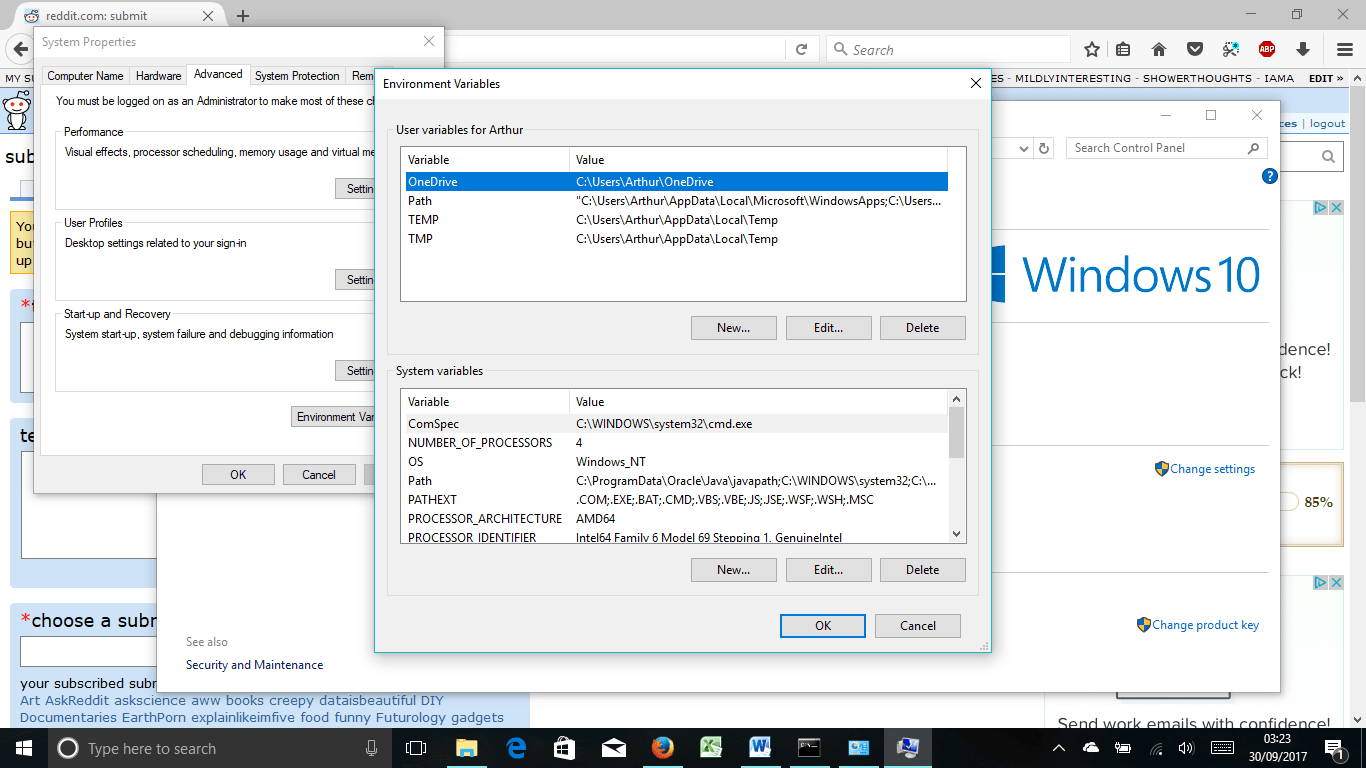Click Delete under System variables
The image size is (1366, 768).
(923, 570)
